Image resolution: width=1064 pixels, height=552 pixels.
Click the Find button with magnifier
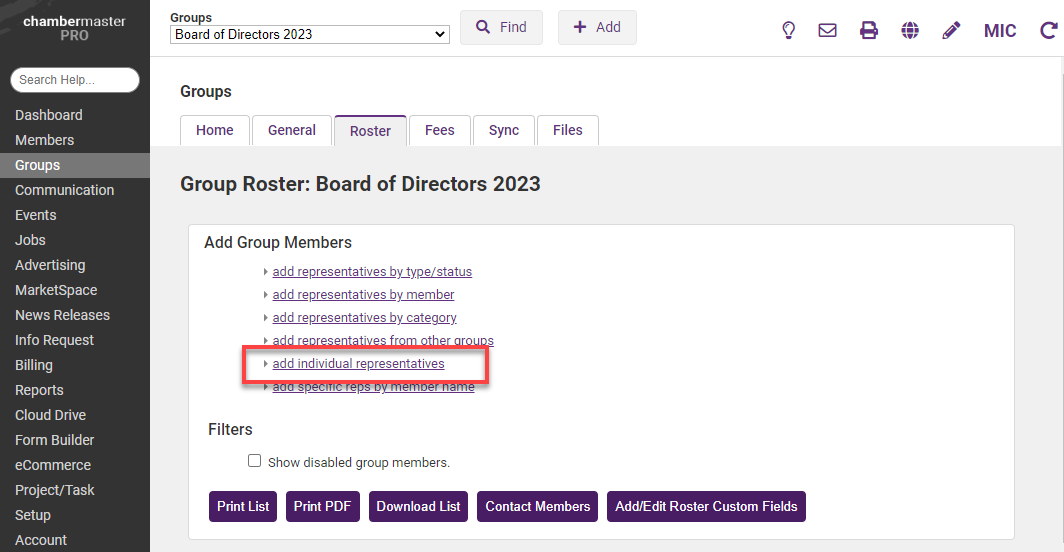click(x=501, y=28)
